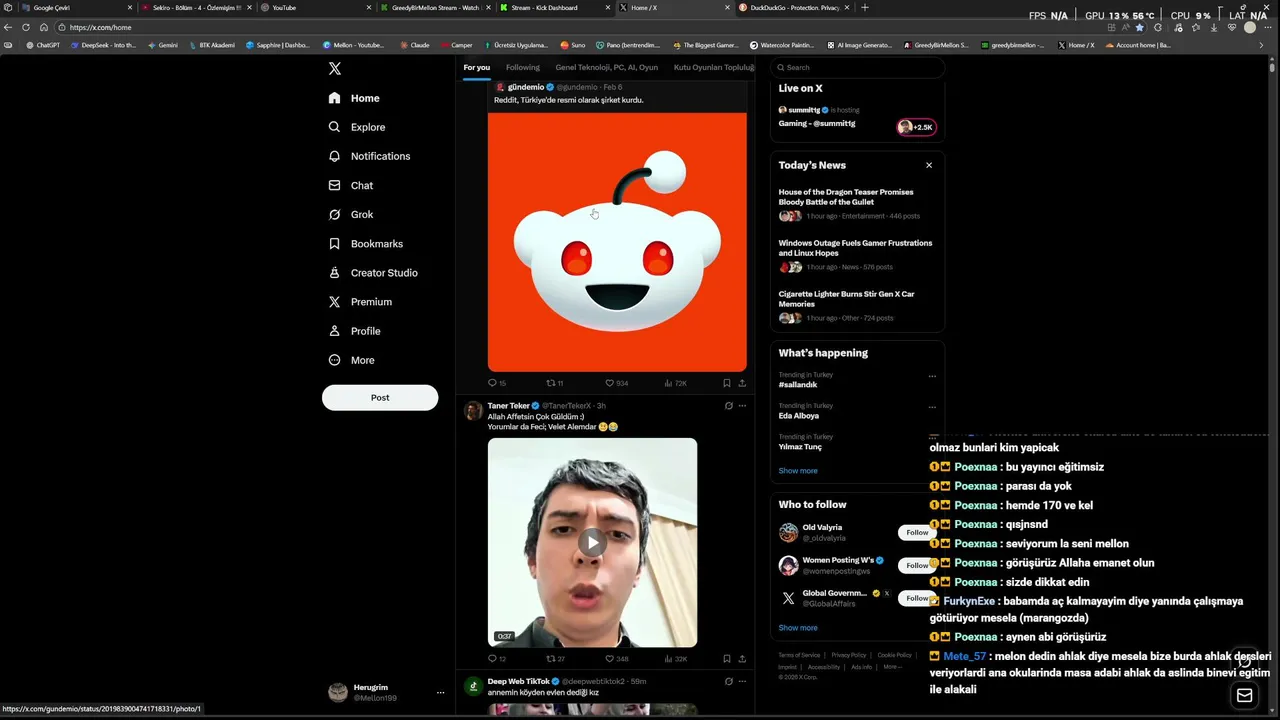
Task: Switch to the Following tab
Action: click(522, 67)
